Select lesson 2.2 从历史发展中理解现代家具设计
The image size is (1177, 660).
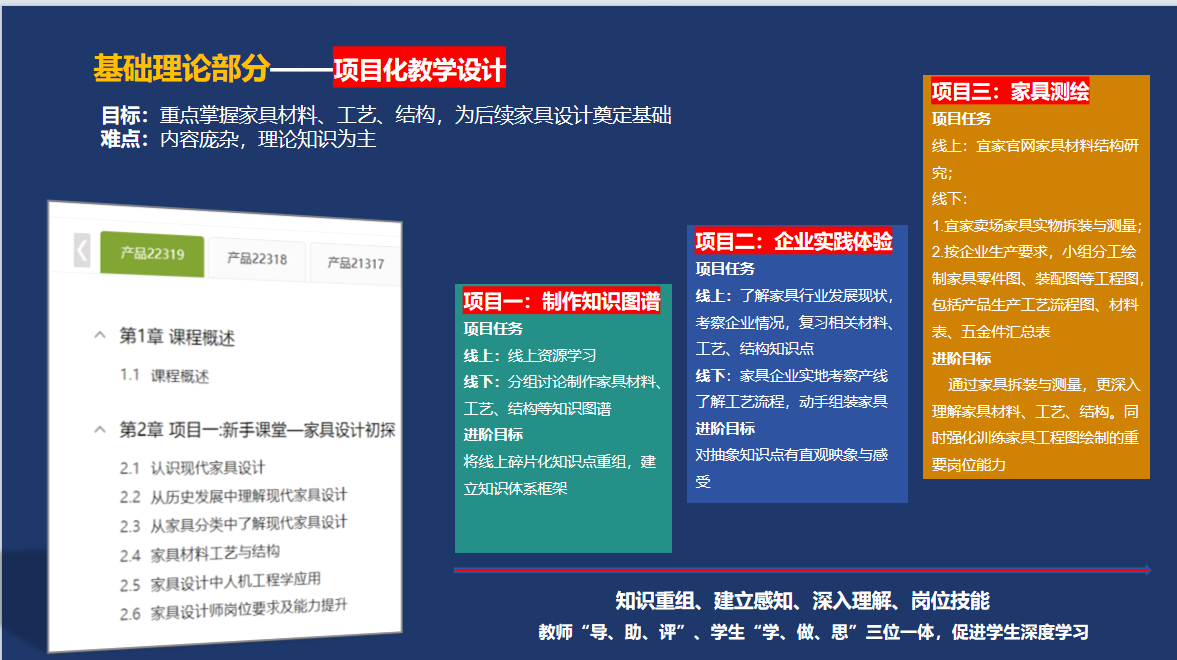(x=248, y=496)
